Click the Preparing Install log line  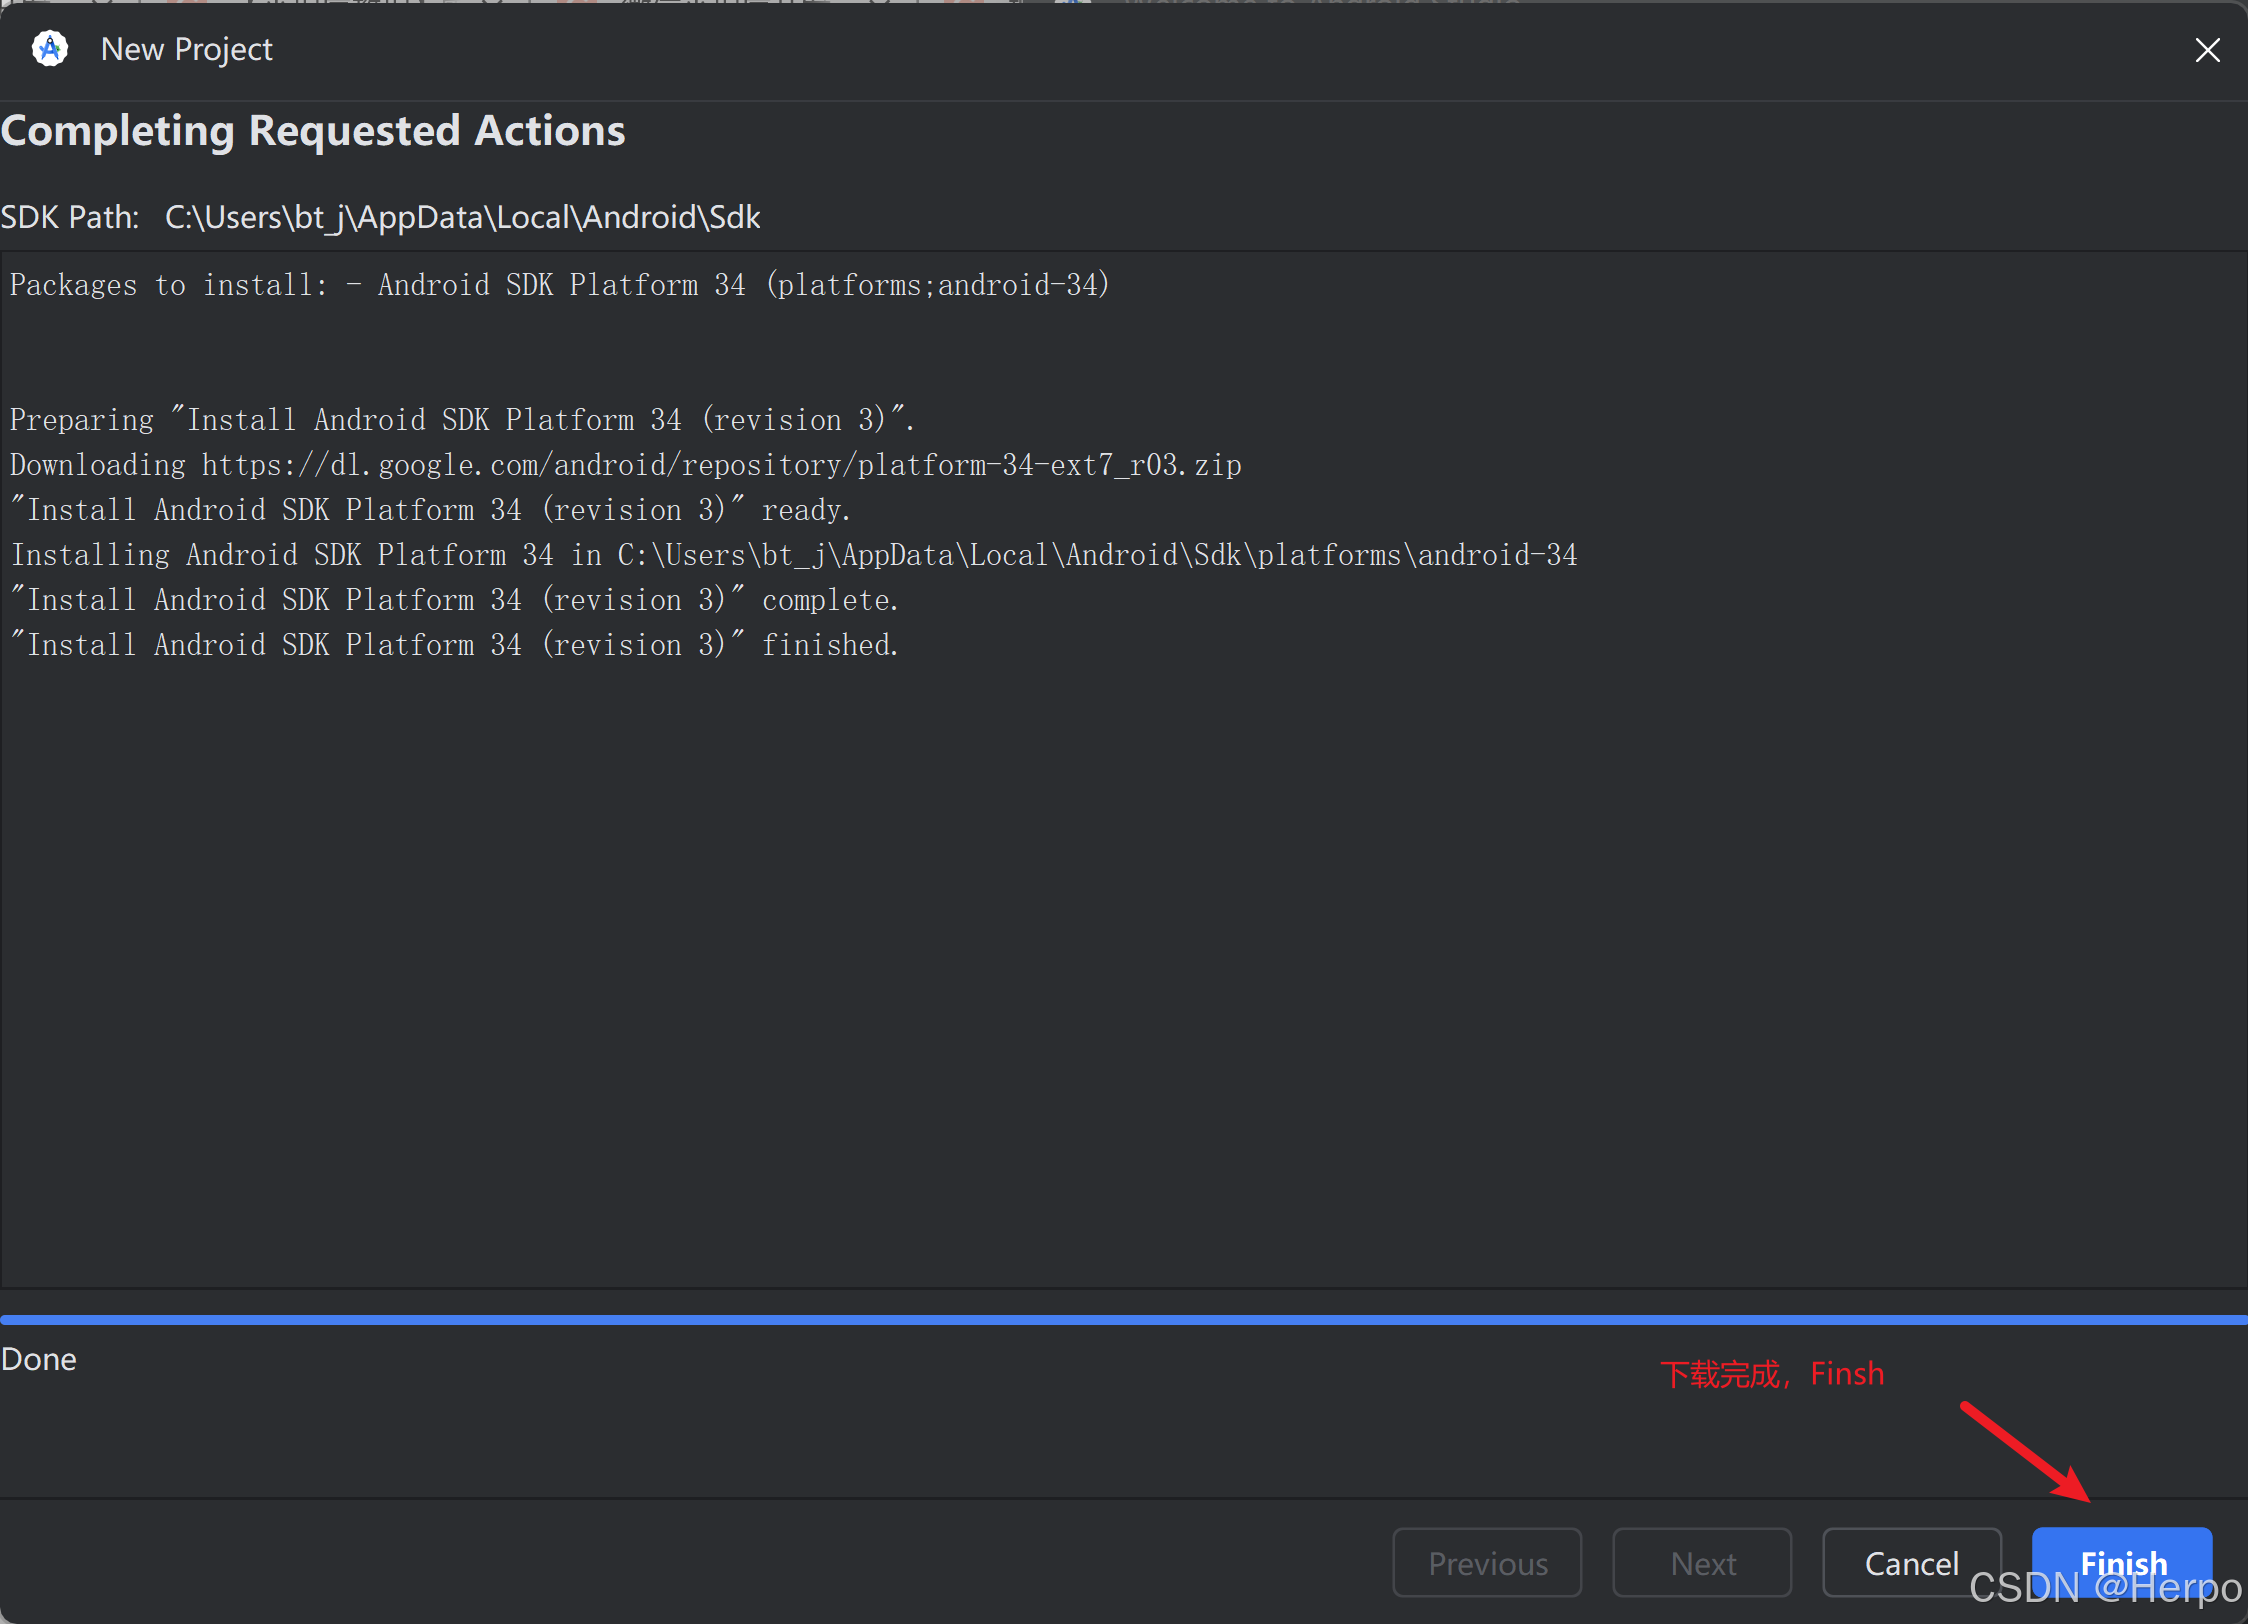click(462, 420)
